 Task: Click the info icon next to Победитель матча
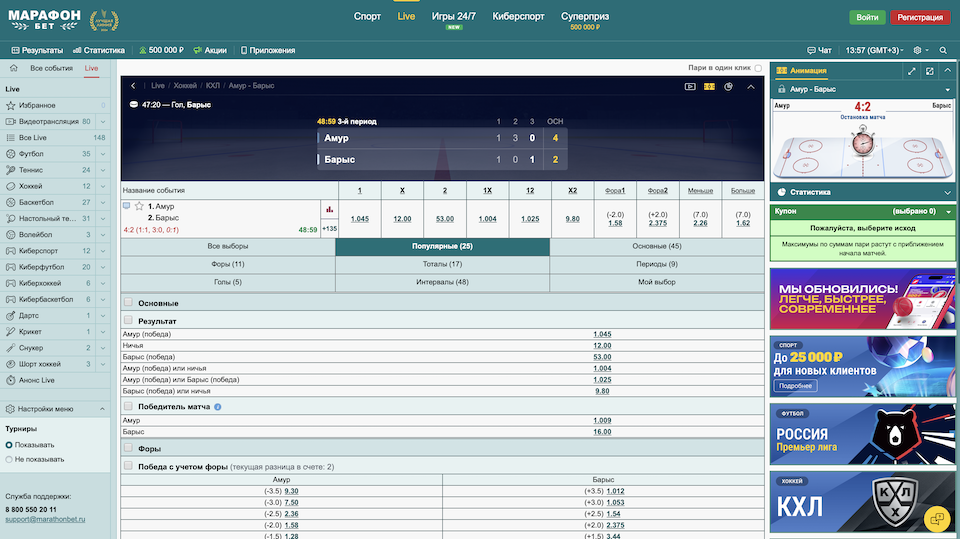click(217, 407)
